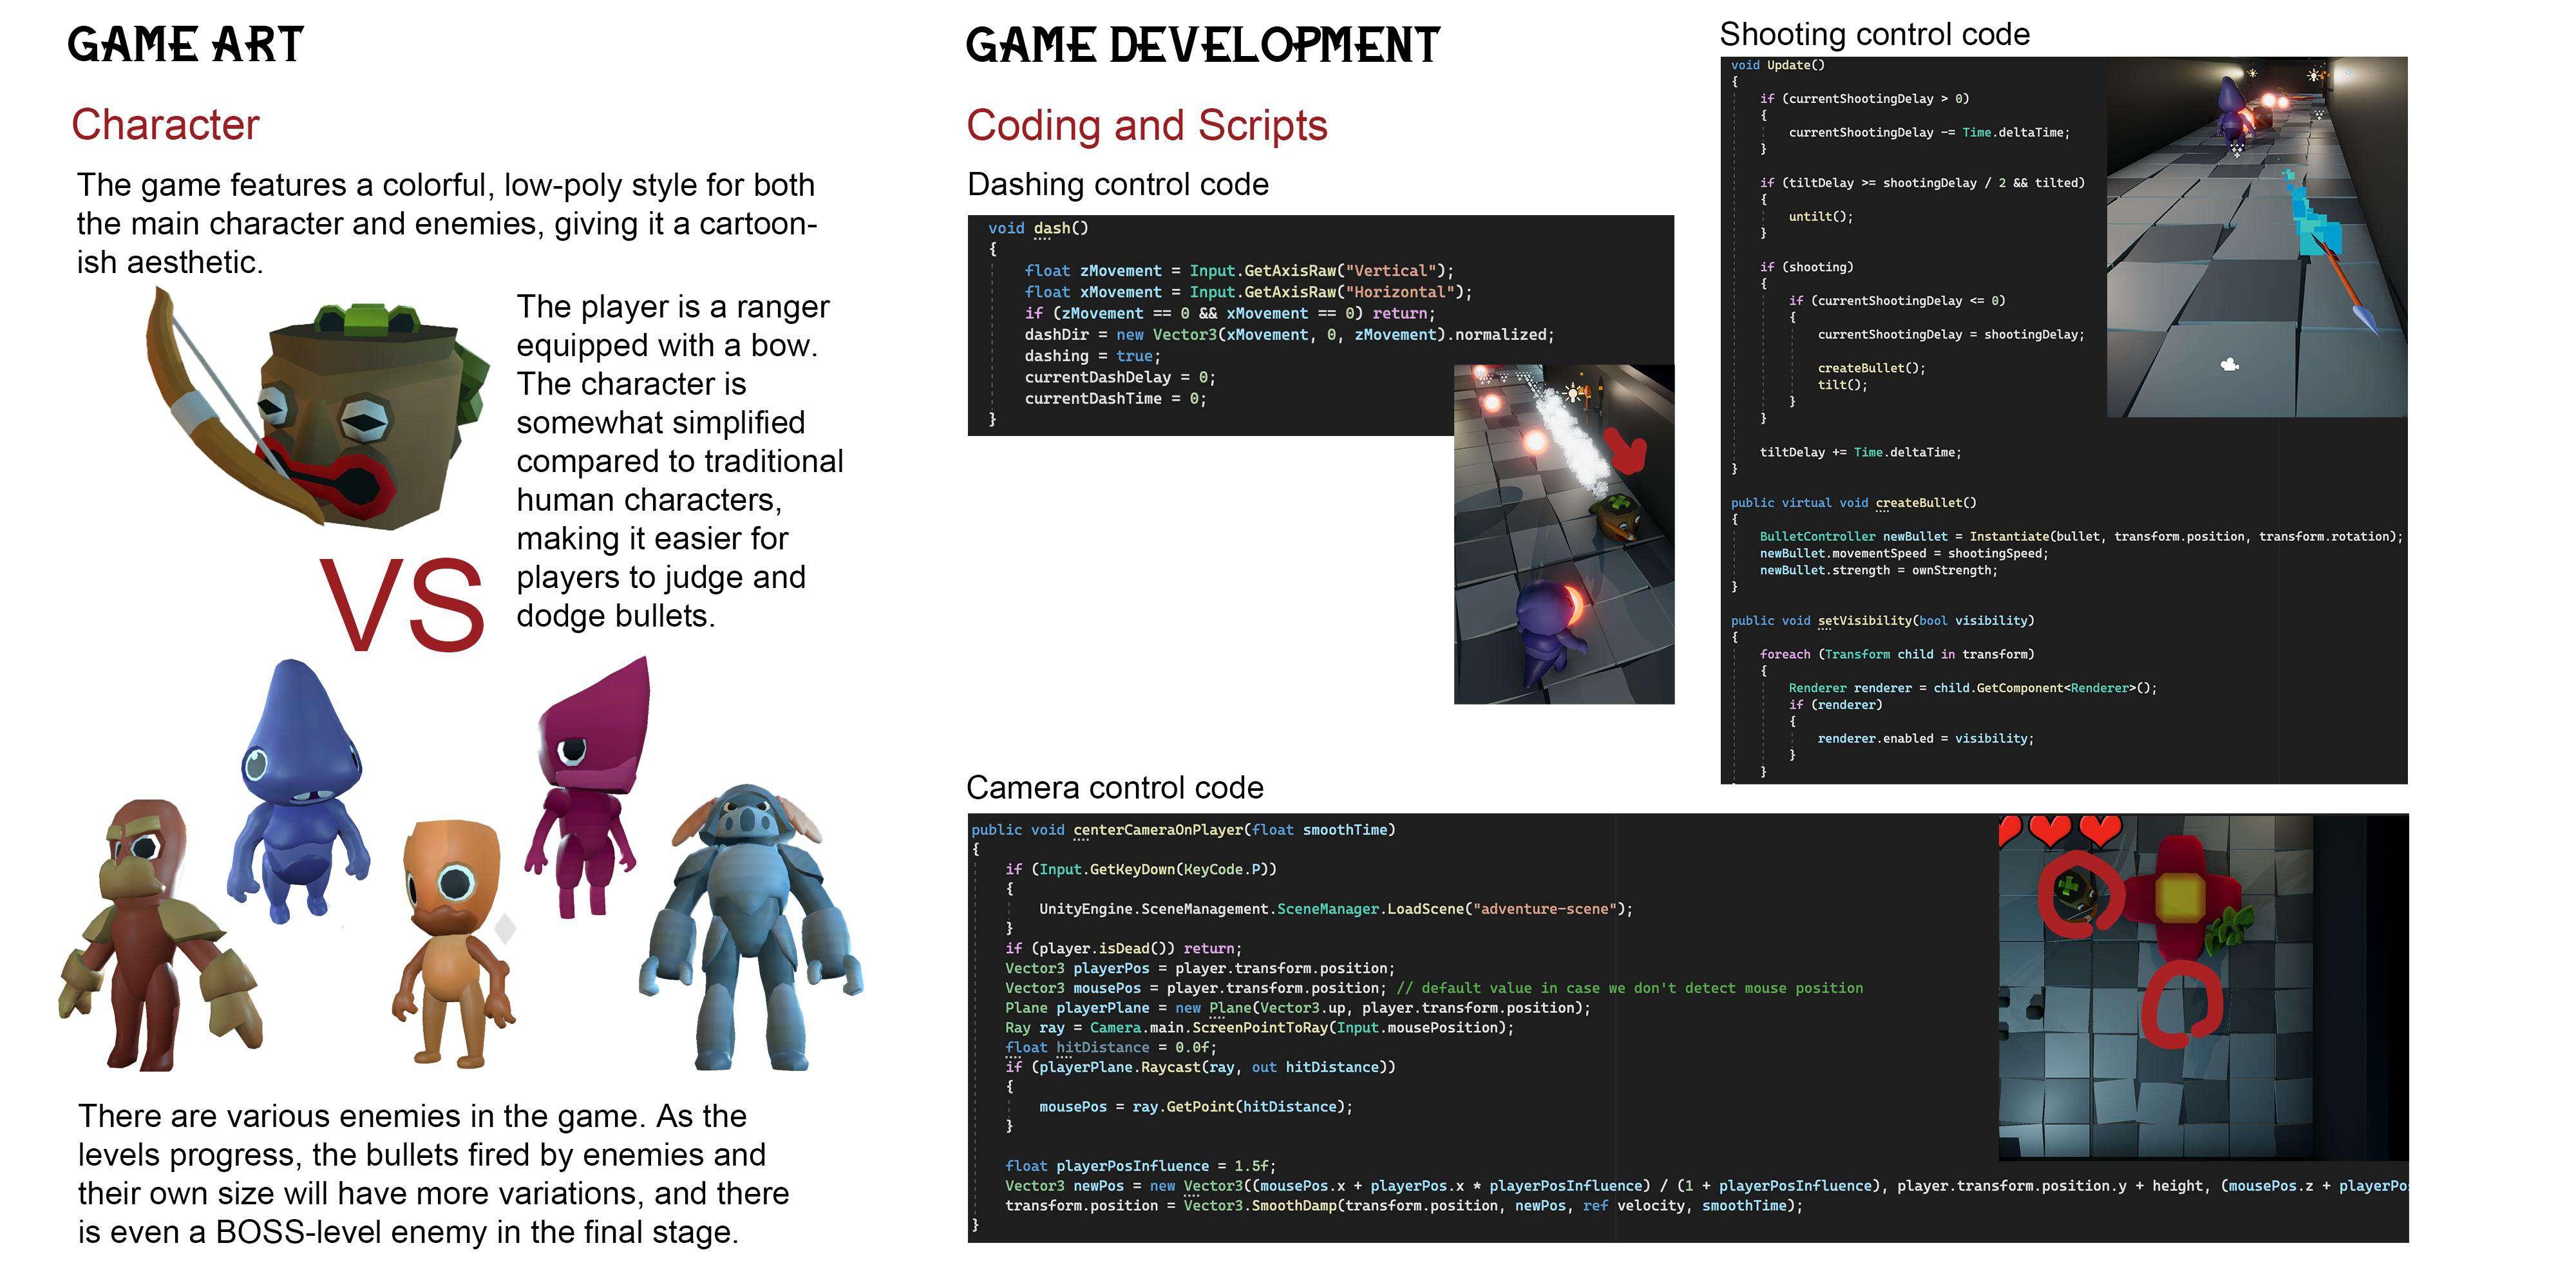Click the Camera control code label

(x=1114, y=788)
